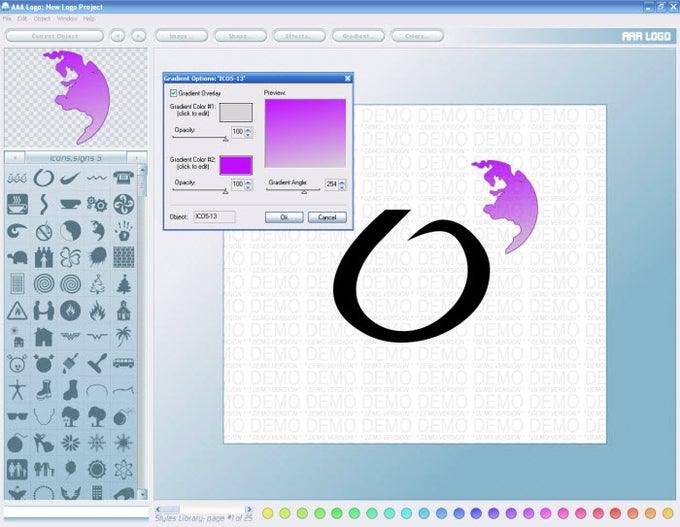The width and height of the screenshot is (680, 527).
Task: Open the Object menu
Action: tap(42, 19)
